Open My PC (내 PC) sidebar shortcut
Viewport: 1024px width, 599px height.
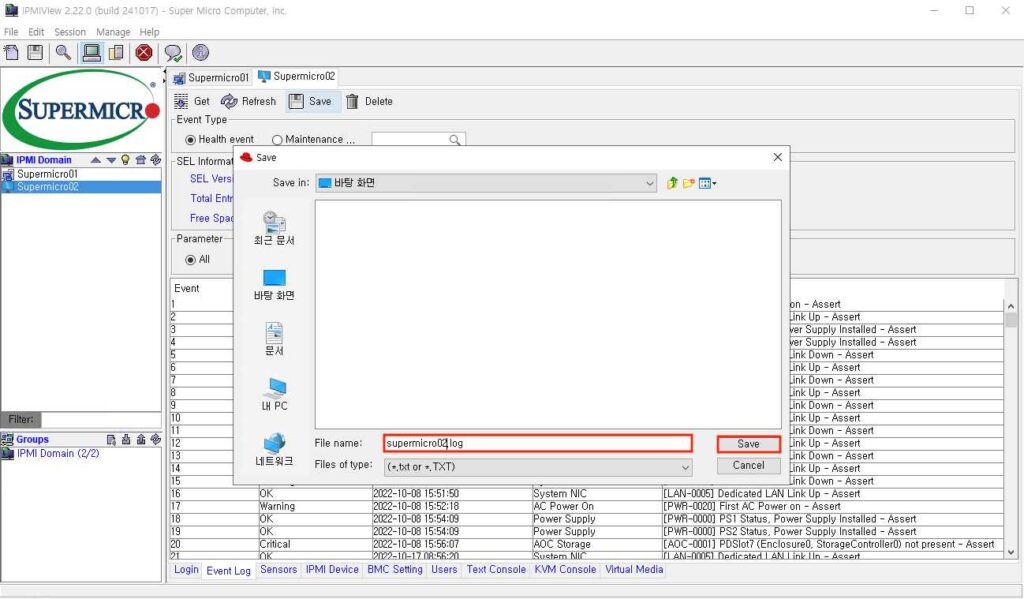(x=274, y=395)
